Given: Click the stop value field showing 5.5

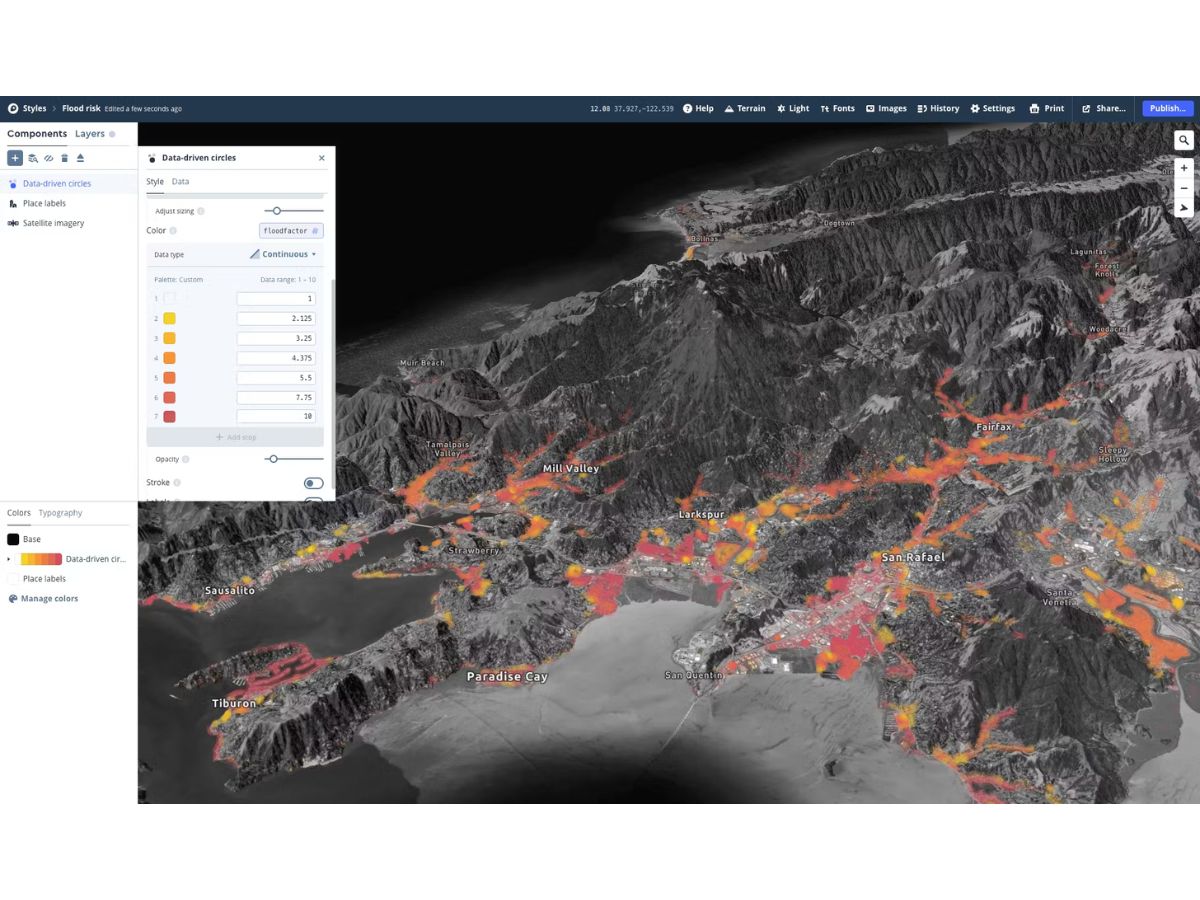Looking at the screenshot, I should pos(276,378).
